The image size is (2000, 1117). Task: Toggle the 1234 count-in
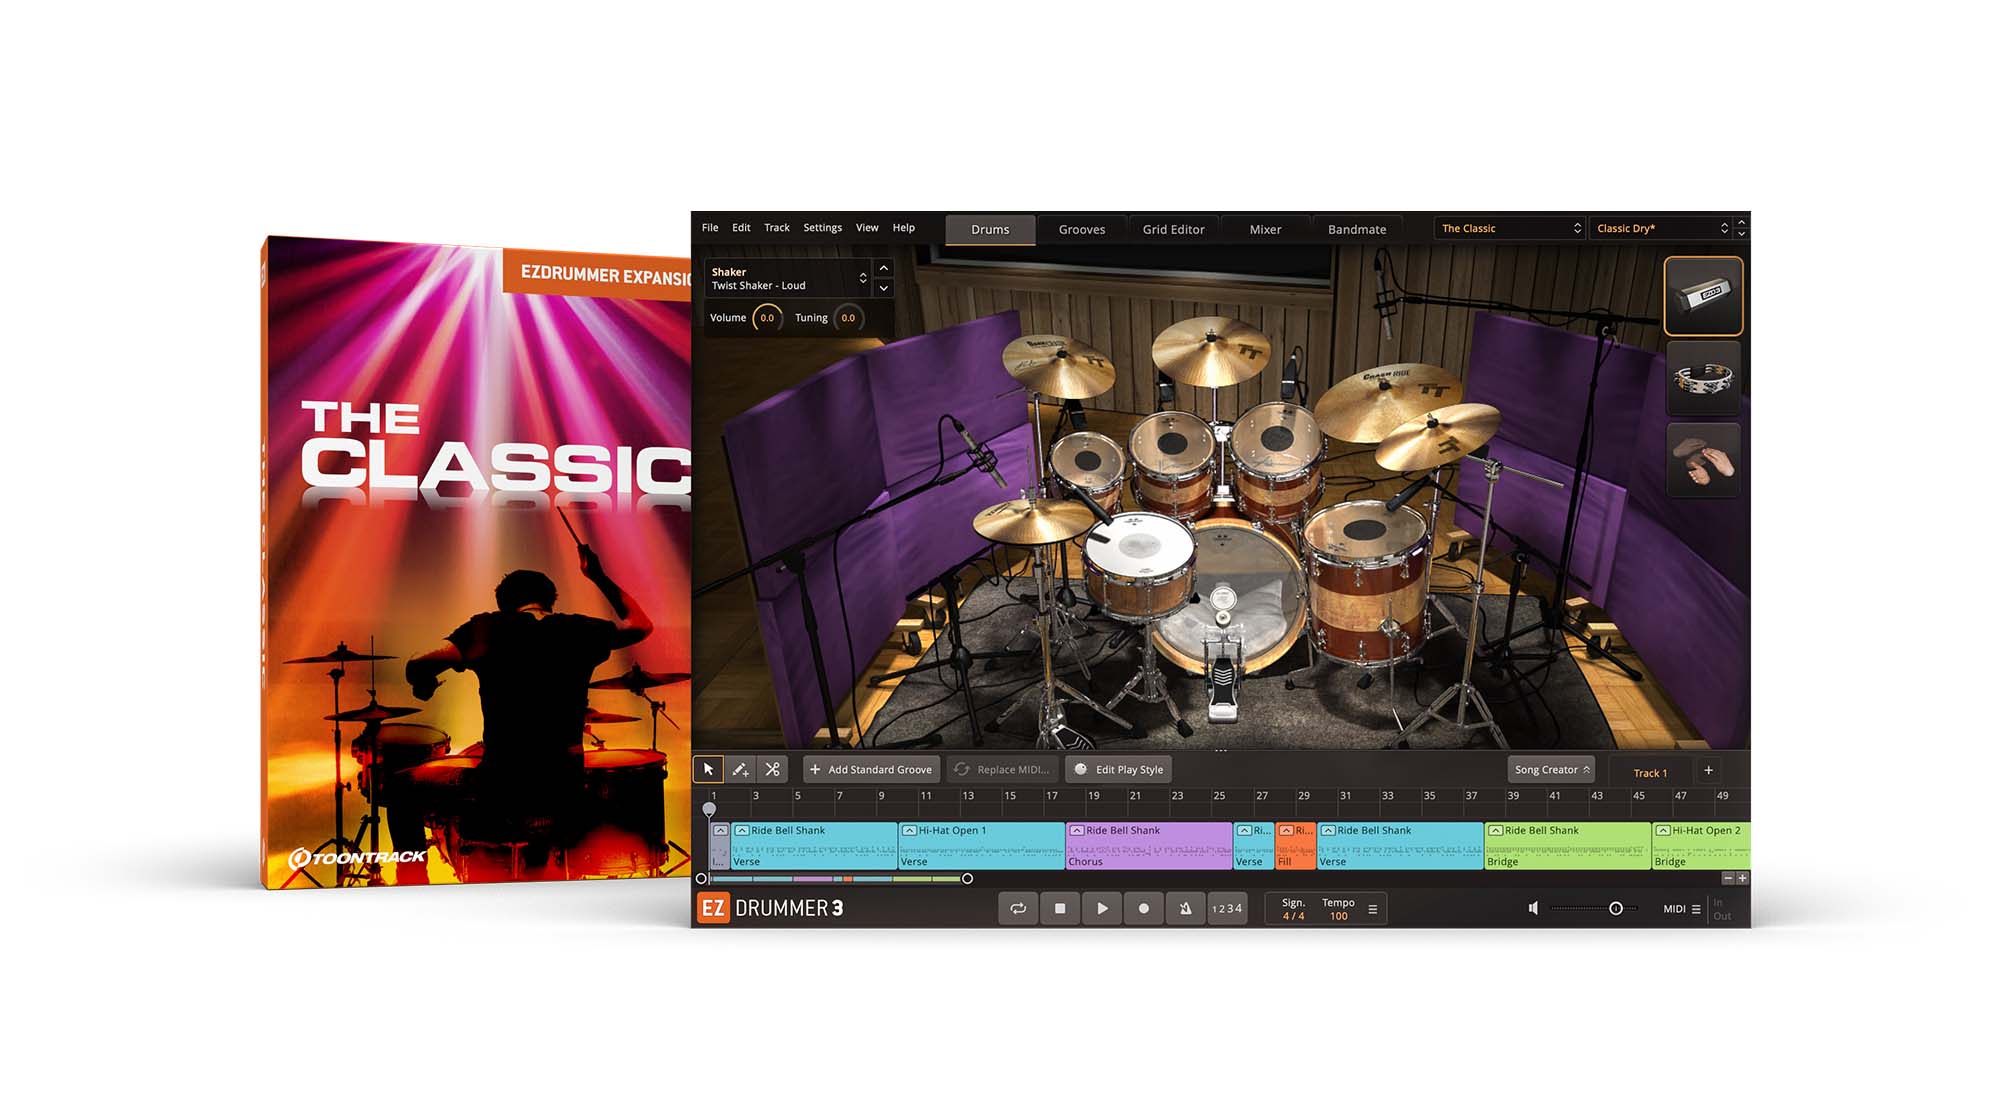coord(1227,908)
